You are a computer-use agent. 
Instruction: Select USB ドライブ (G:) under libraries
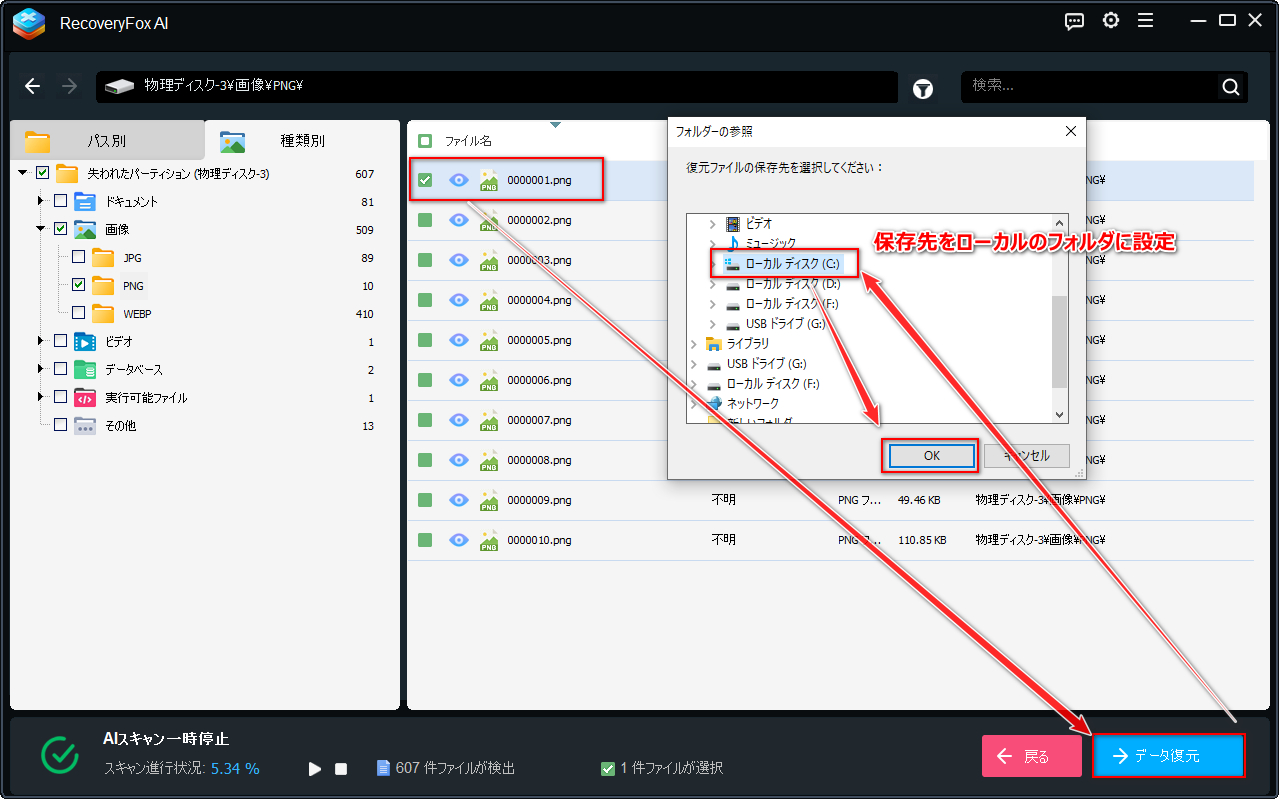tap(766, 364)
